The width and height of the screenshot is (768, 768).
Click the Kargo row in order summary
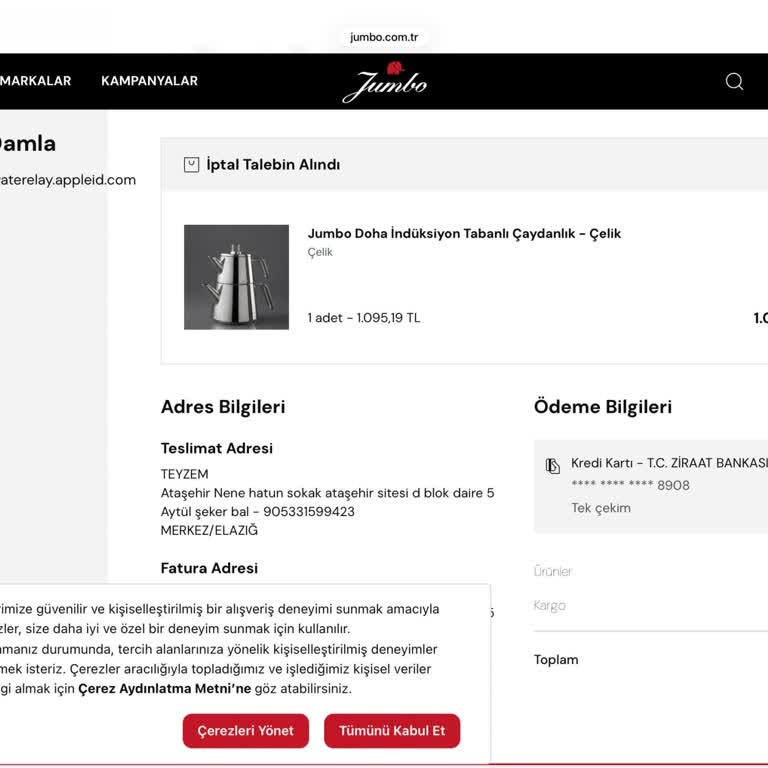click(x=550, y=606)
